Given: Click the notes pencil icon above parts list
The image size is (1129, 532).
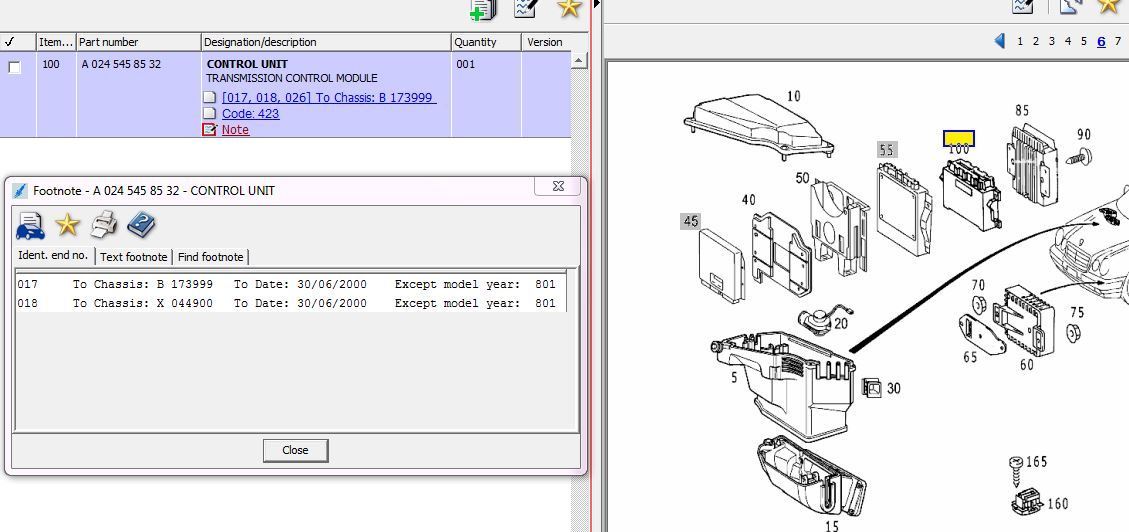Looking at the screenshot, I should pos(526,8).
